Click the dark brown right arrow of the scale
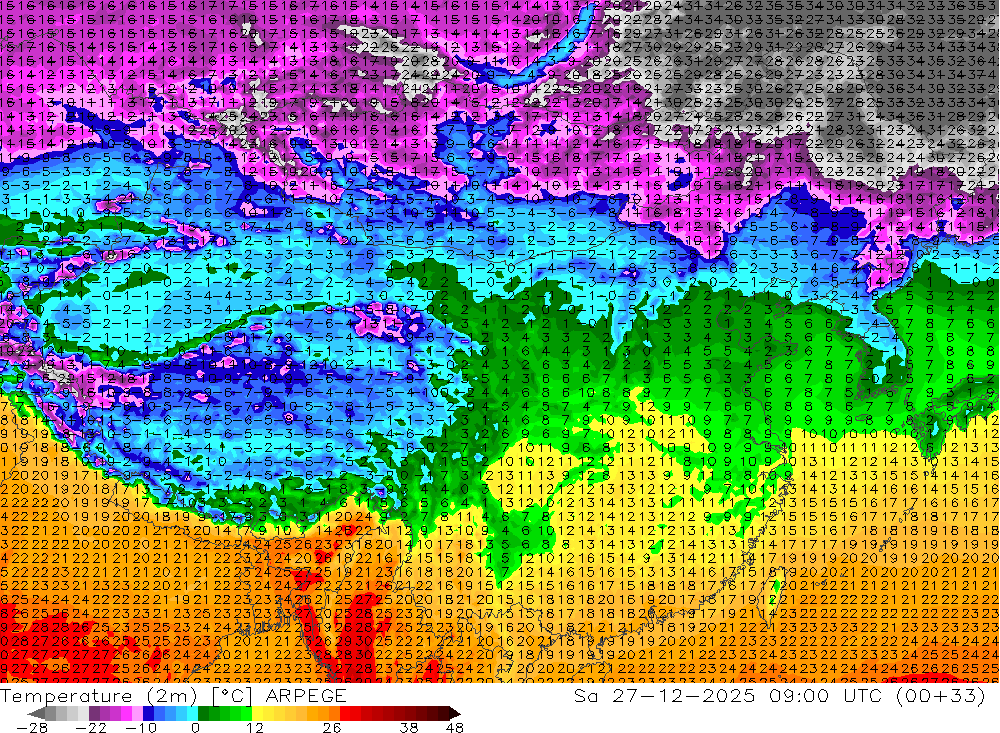This screenshot has width=1000, height=733. (455, 714)
